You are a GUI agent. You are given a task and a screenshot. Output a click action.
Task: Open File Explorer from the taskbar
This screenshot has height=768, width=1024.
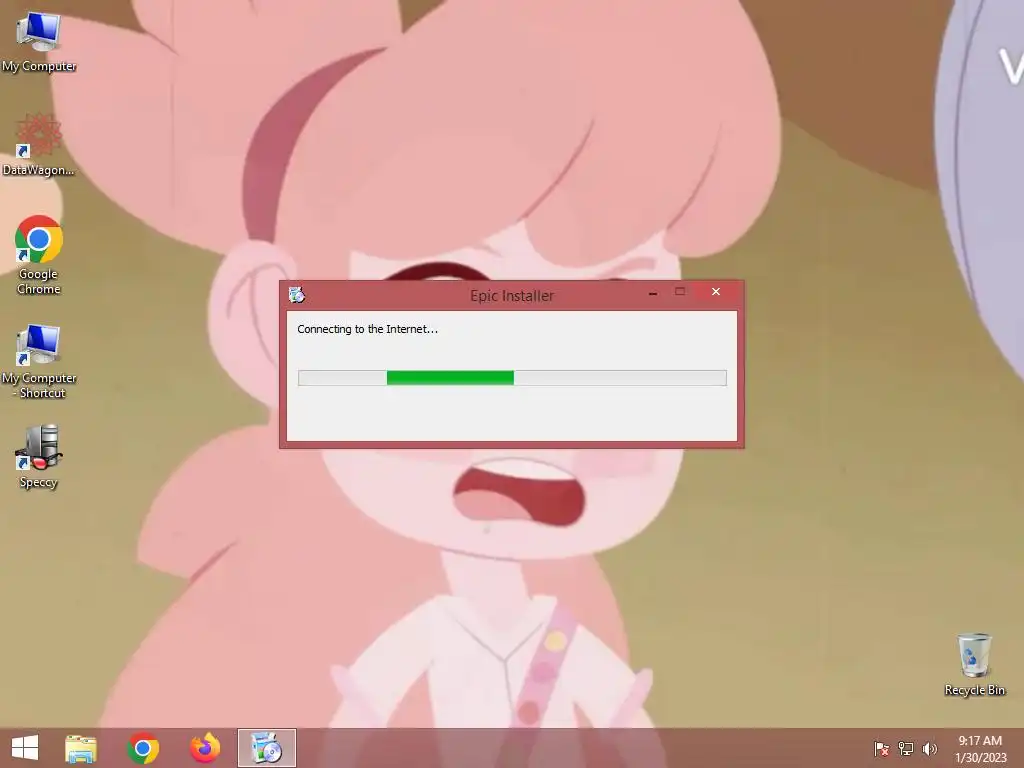[81, 748]
